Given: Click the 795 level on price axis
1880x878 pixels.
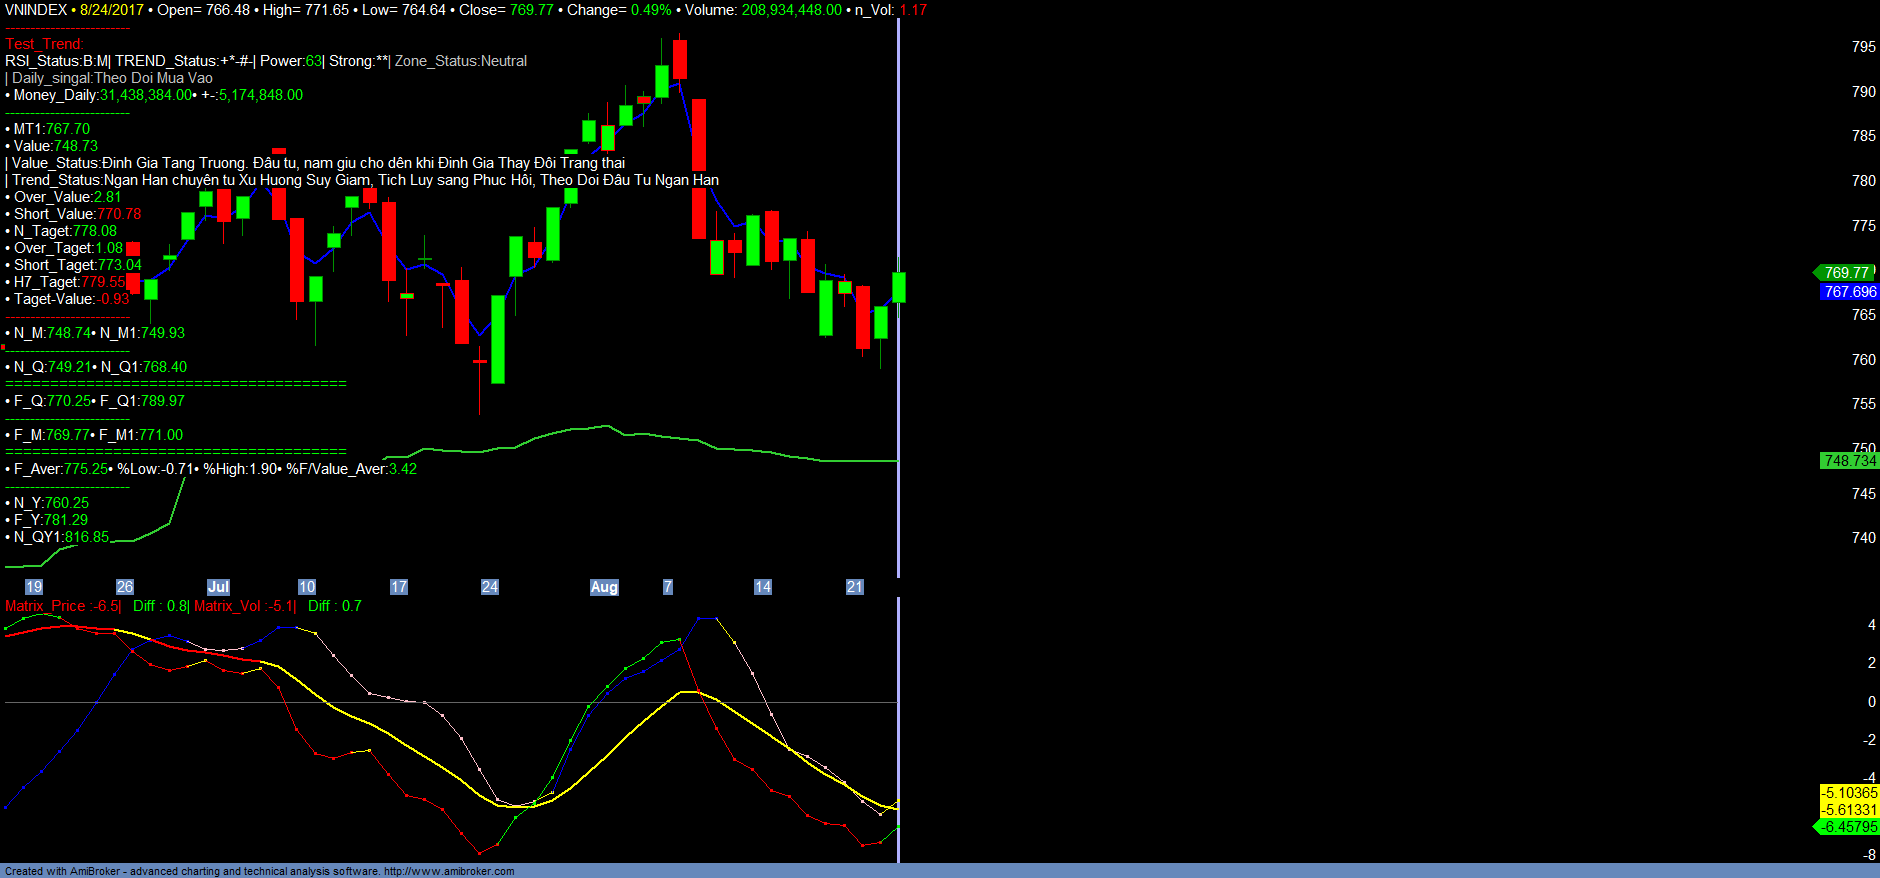Looking at the screenshot, I should click(x=1863, y=47).
